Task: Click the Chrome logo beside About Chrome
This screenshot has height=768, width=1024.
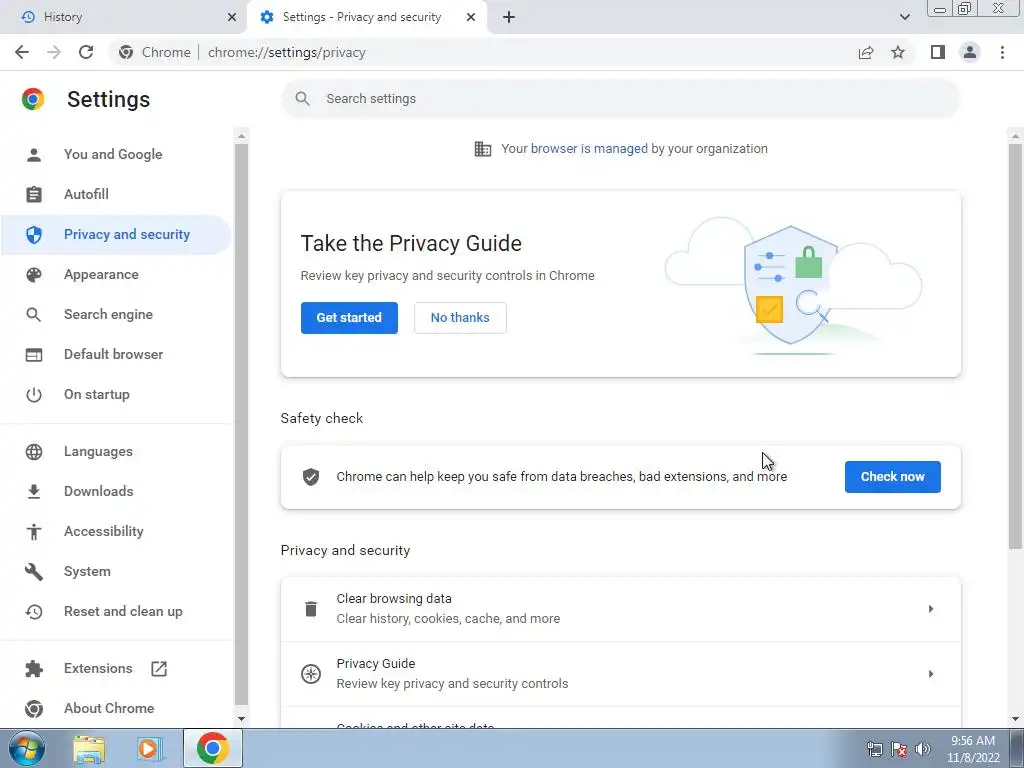Action: coord(34,709)
